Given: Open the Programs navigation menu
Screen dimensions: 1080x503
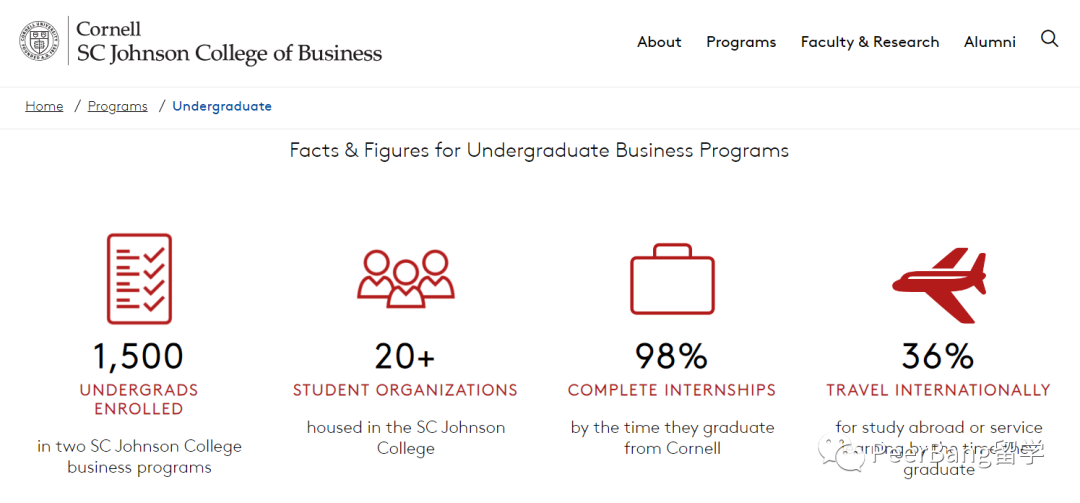Looking at the screenshot, I should coord(741,42).
